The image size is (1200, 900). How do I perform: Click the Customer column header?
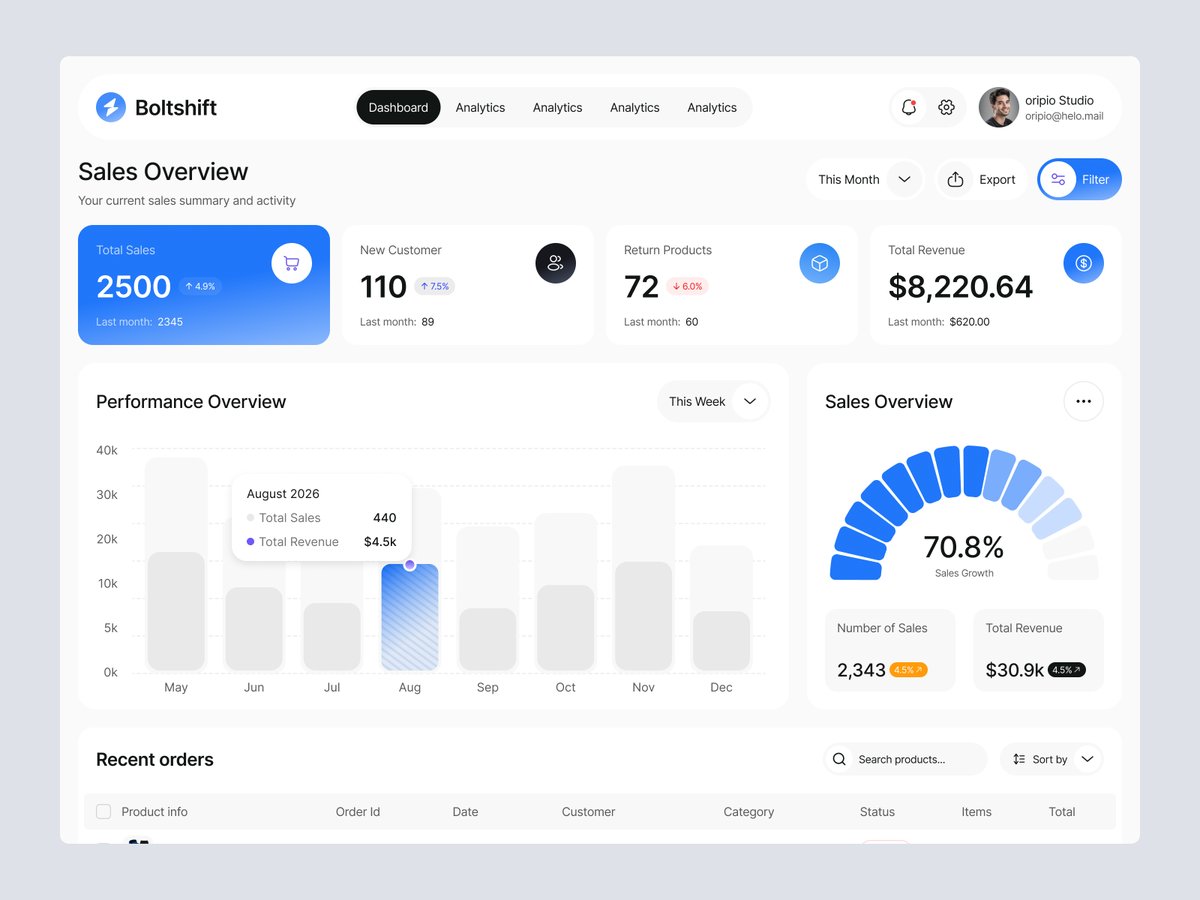(x=588, y=812)
